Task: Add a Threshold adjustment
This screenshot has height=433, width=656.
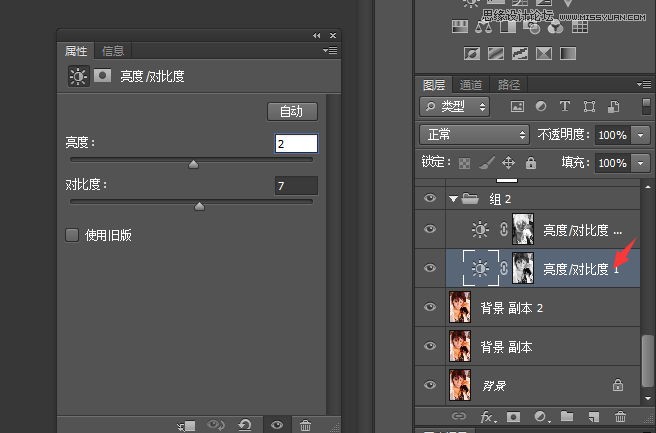Action: pyautogui.click(x=520, y=53)
